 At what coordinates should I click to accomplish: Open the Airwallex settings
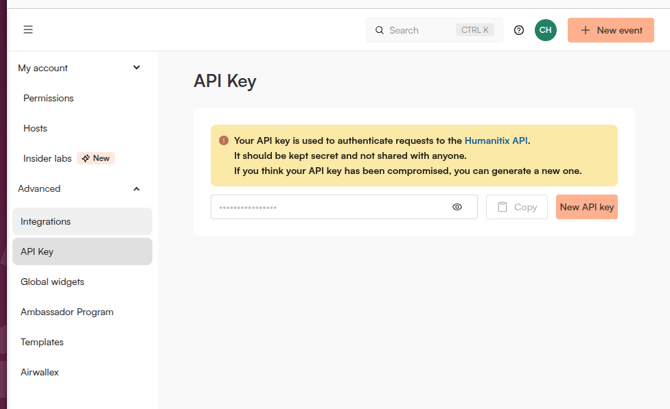(x=39, y=372)
